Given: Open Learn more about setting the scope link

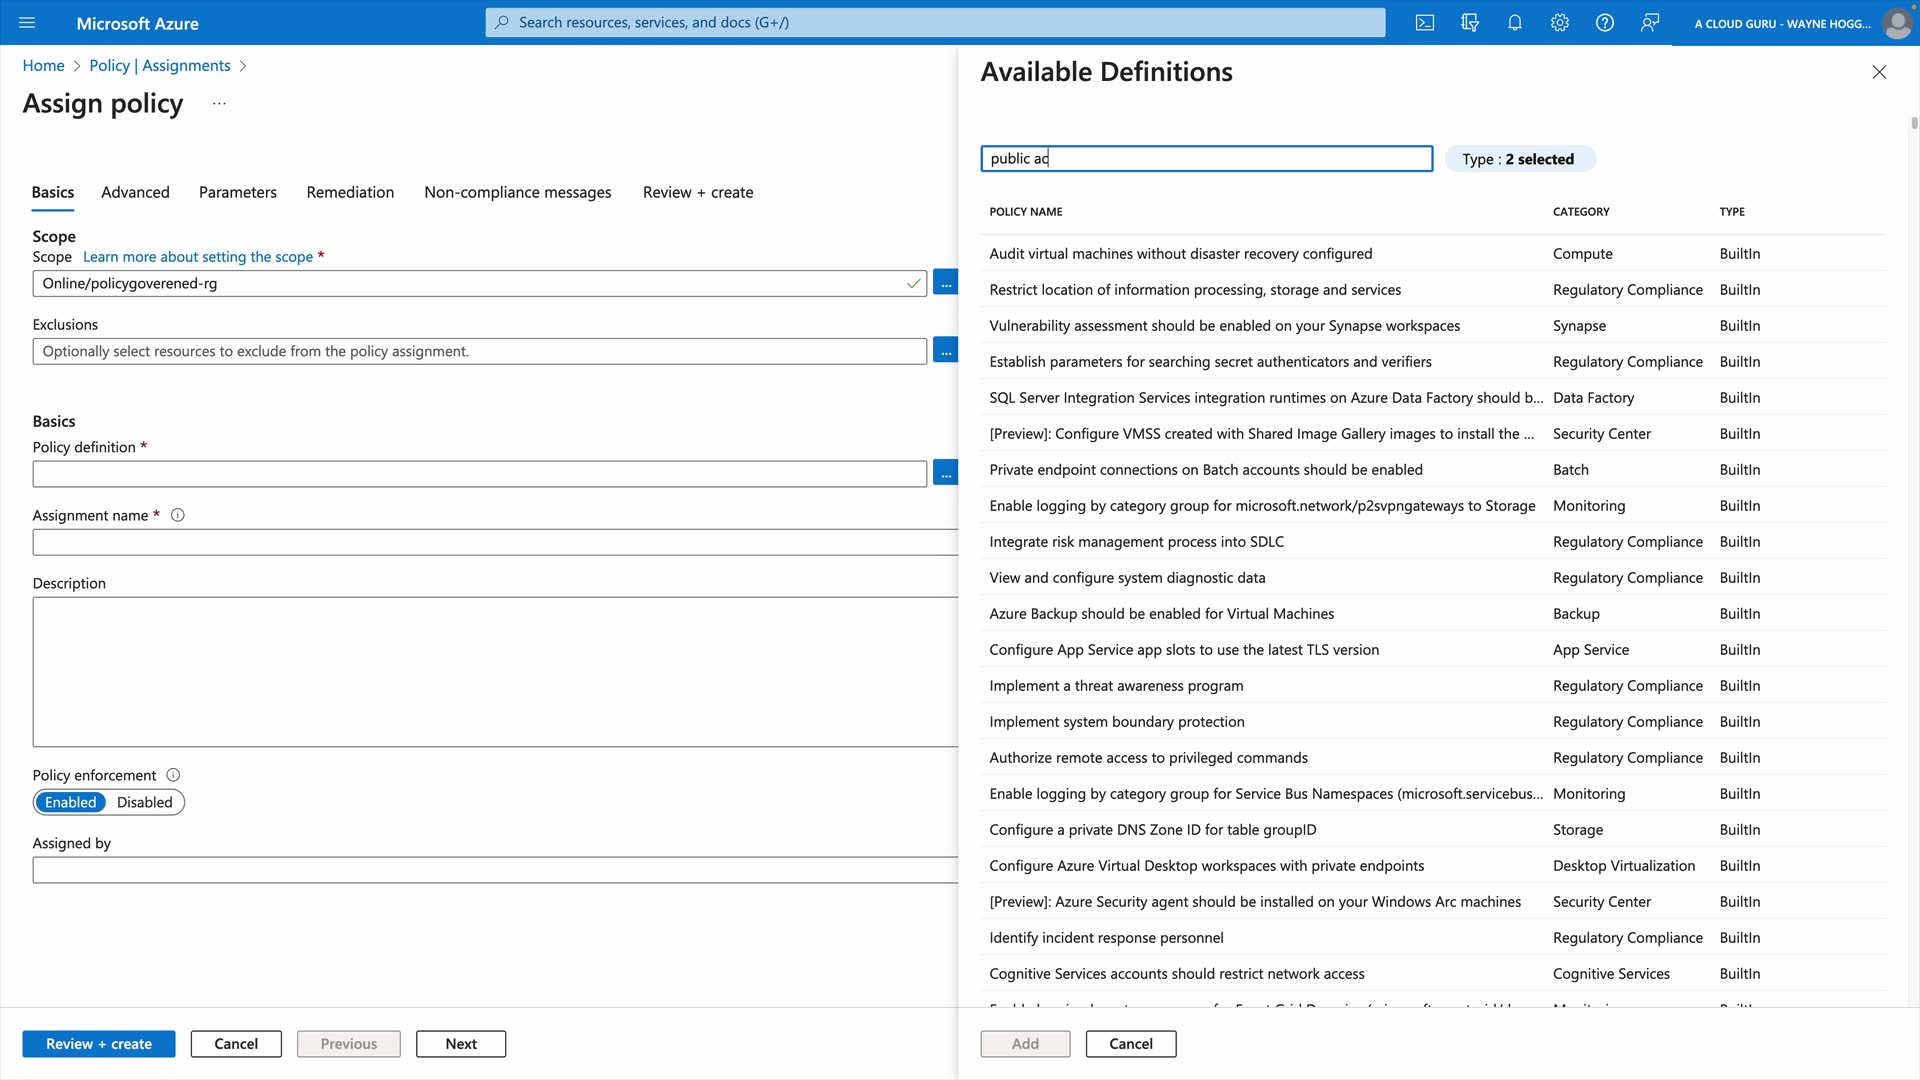Looking at the screenshot, I should pos(198,257).
